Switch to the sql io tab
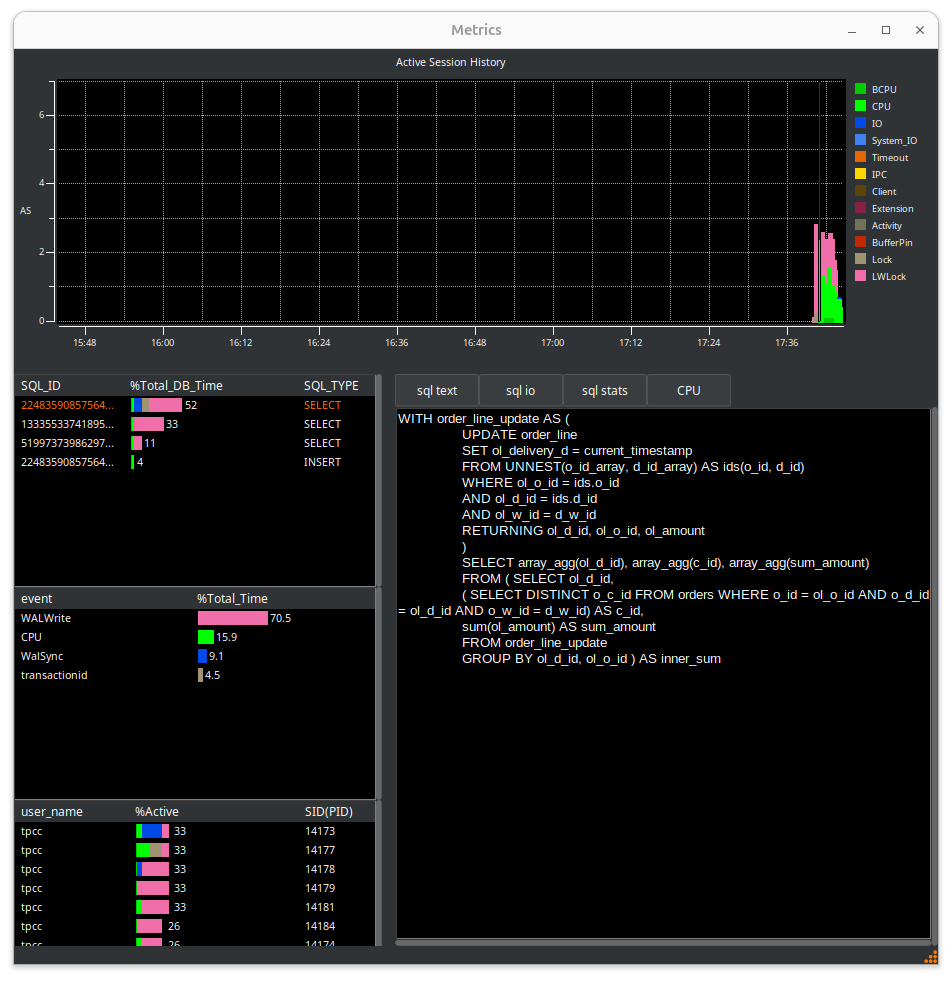 pyautogui.click(x=520, y=390)
